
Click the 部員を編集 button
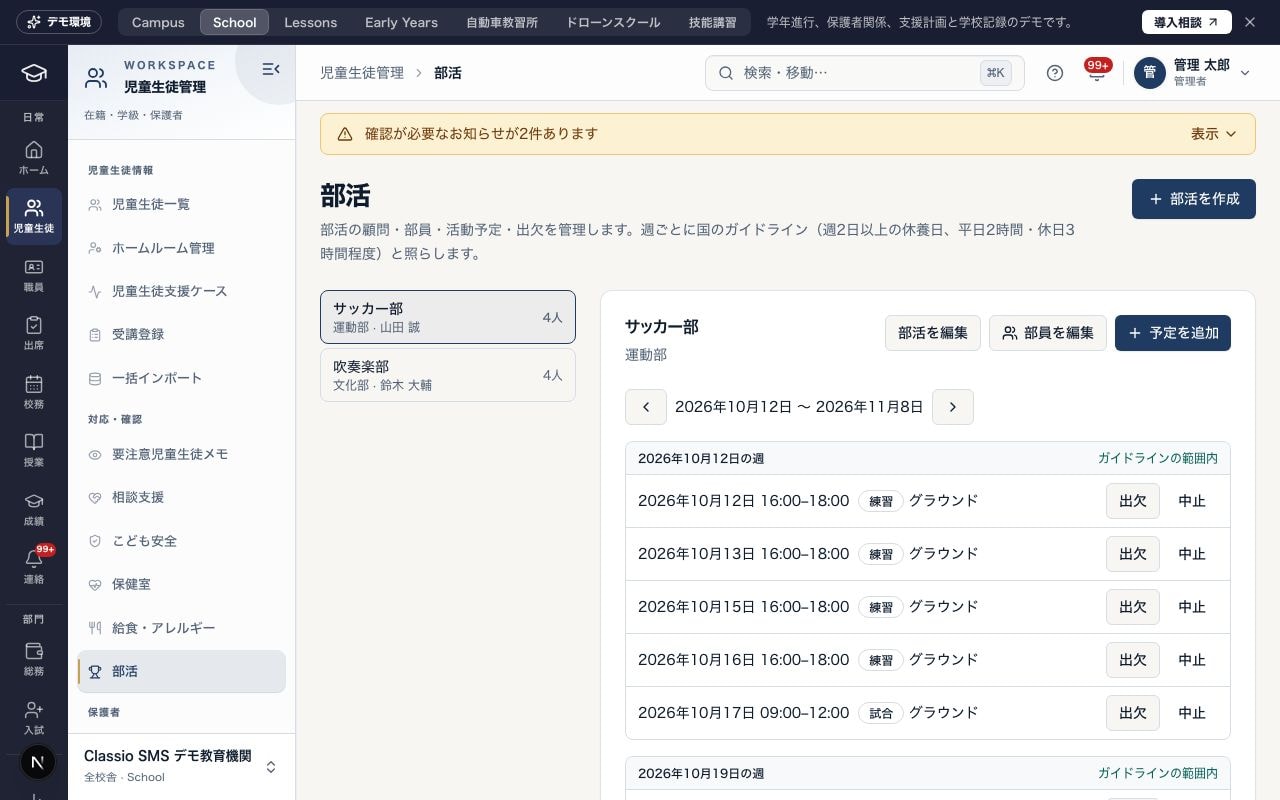click(x=1048, y=333)
